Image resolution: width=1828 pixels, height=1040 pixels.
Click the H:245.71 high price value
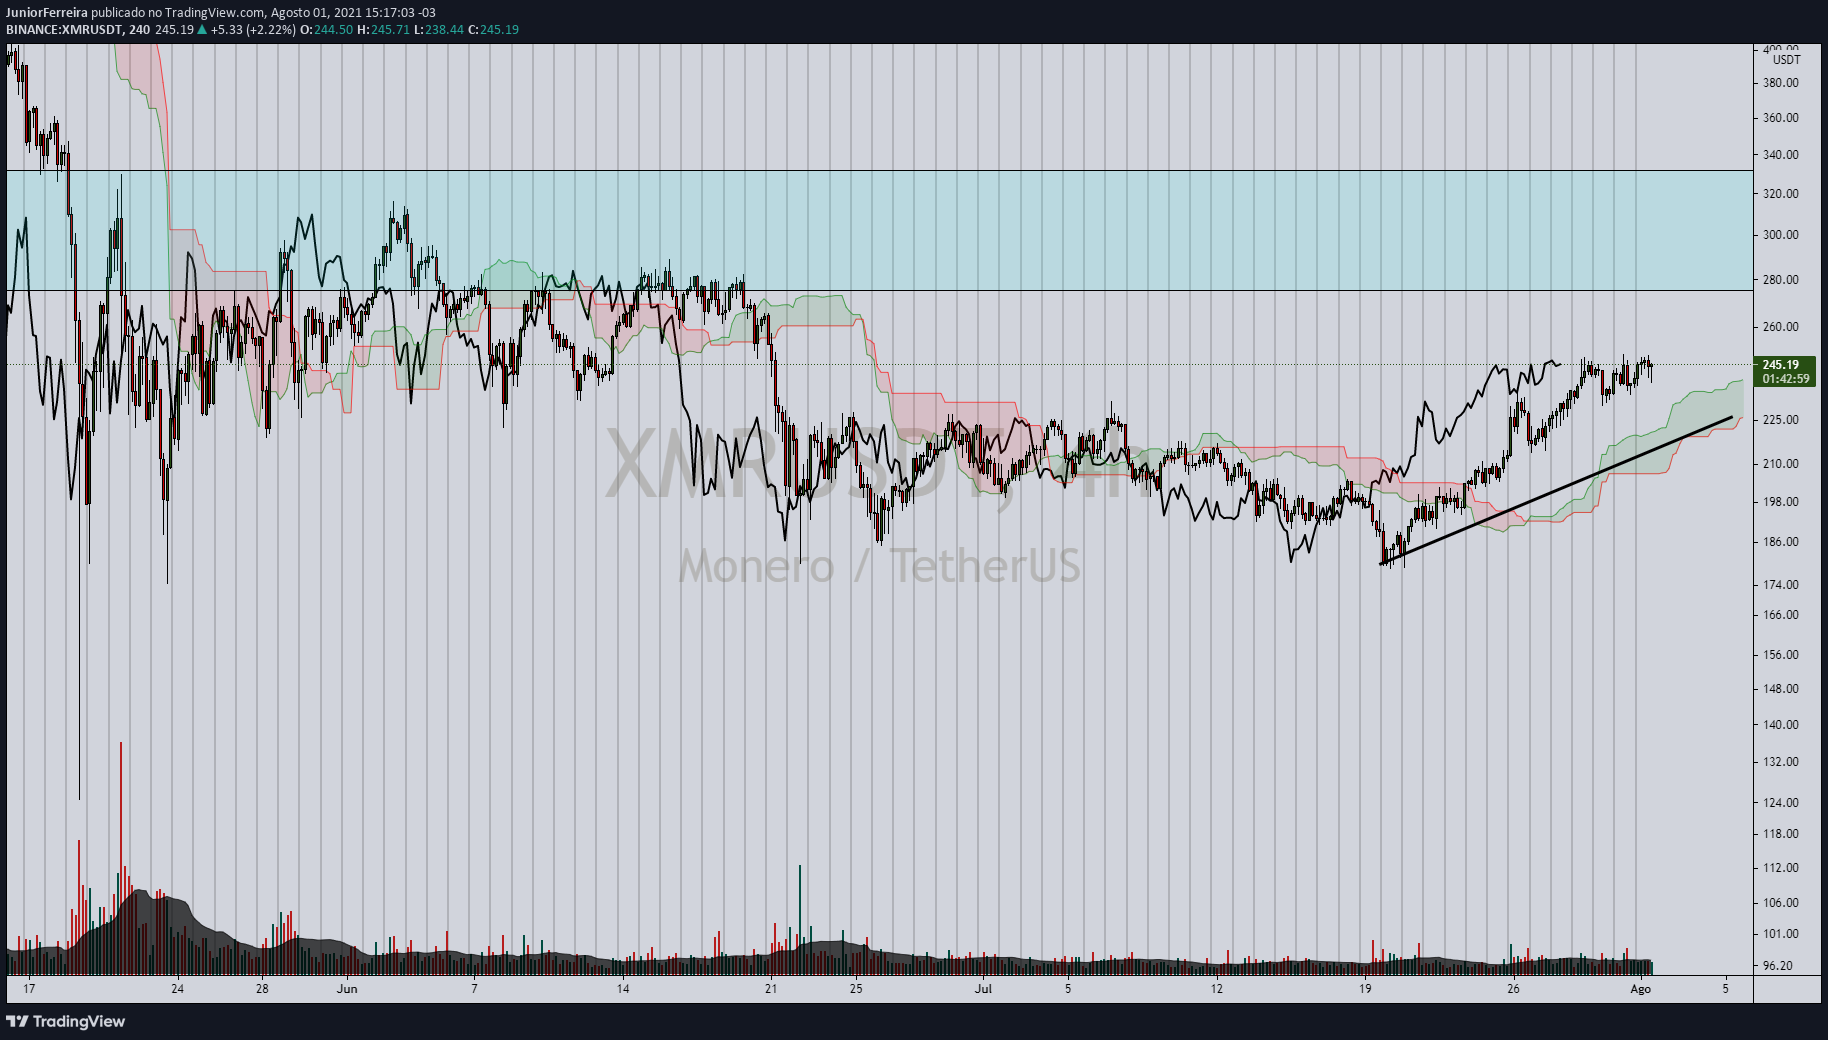[384, 30]
